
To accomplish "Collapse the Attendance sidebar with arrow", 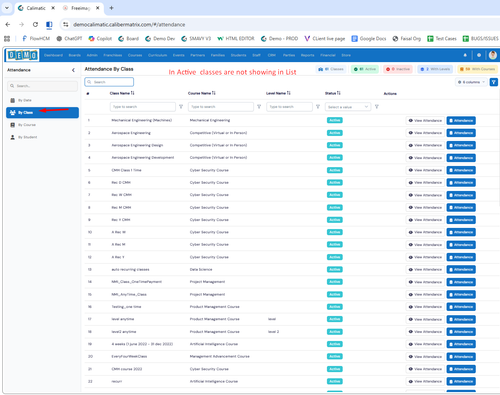I will pyautogui.click(x=73, y=70).
